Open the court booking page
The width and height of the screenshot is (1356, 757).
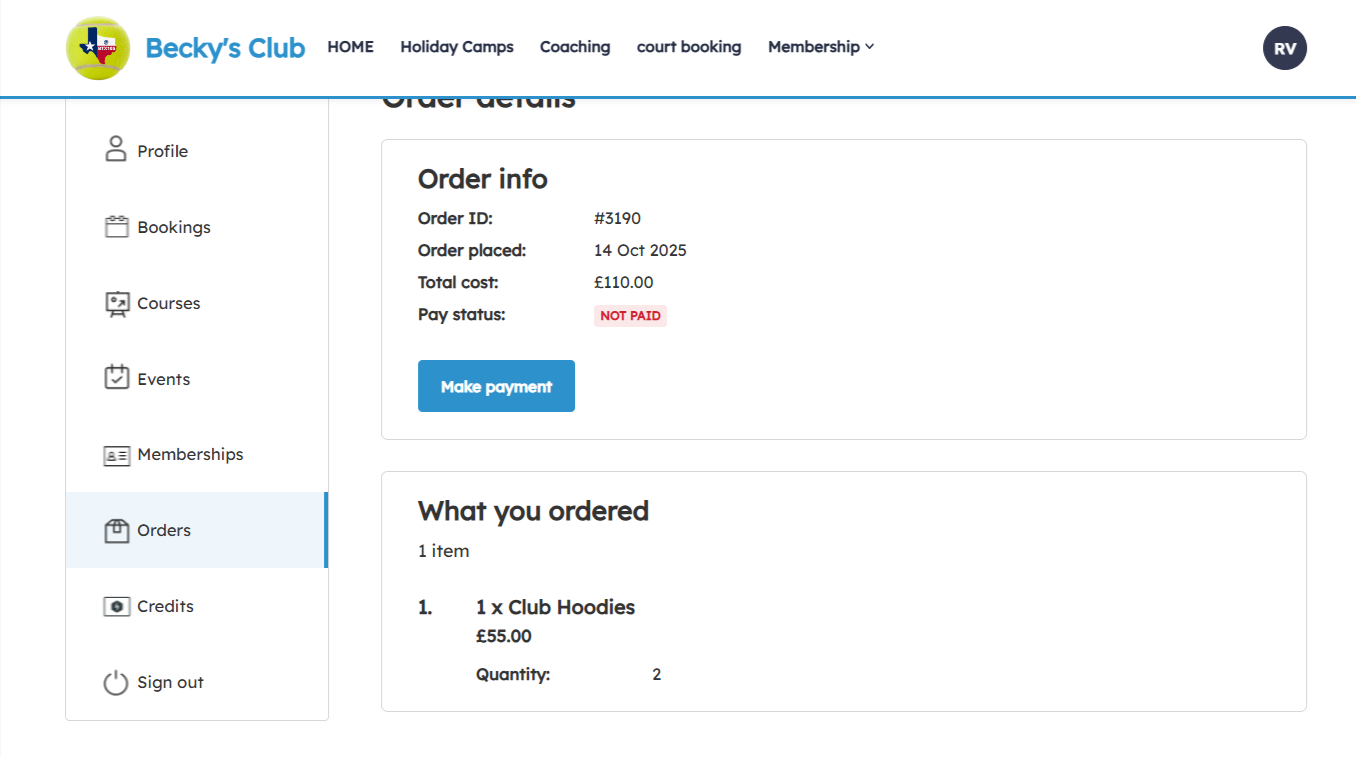[689, 47]
